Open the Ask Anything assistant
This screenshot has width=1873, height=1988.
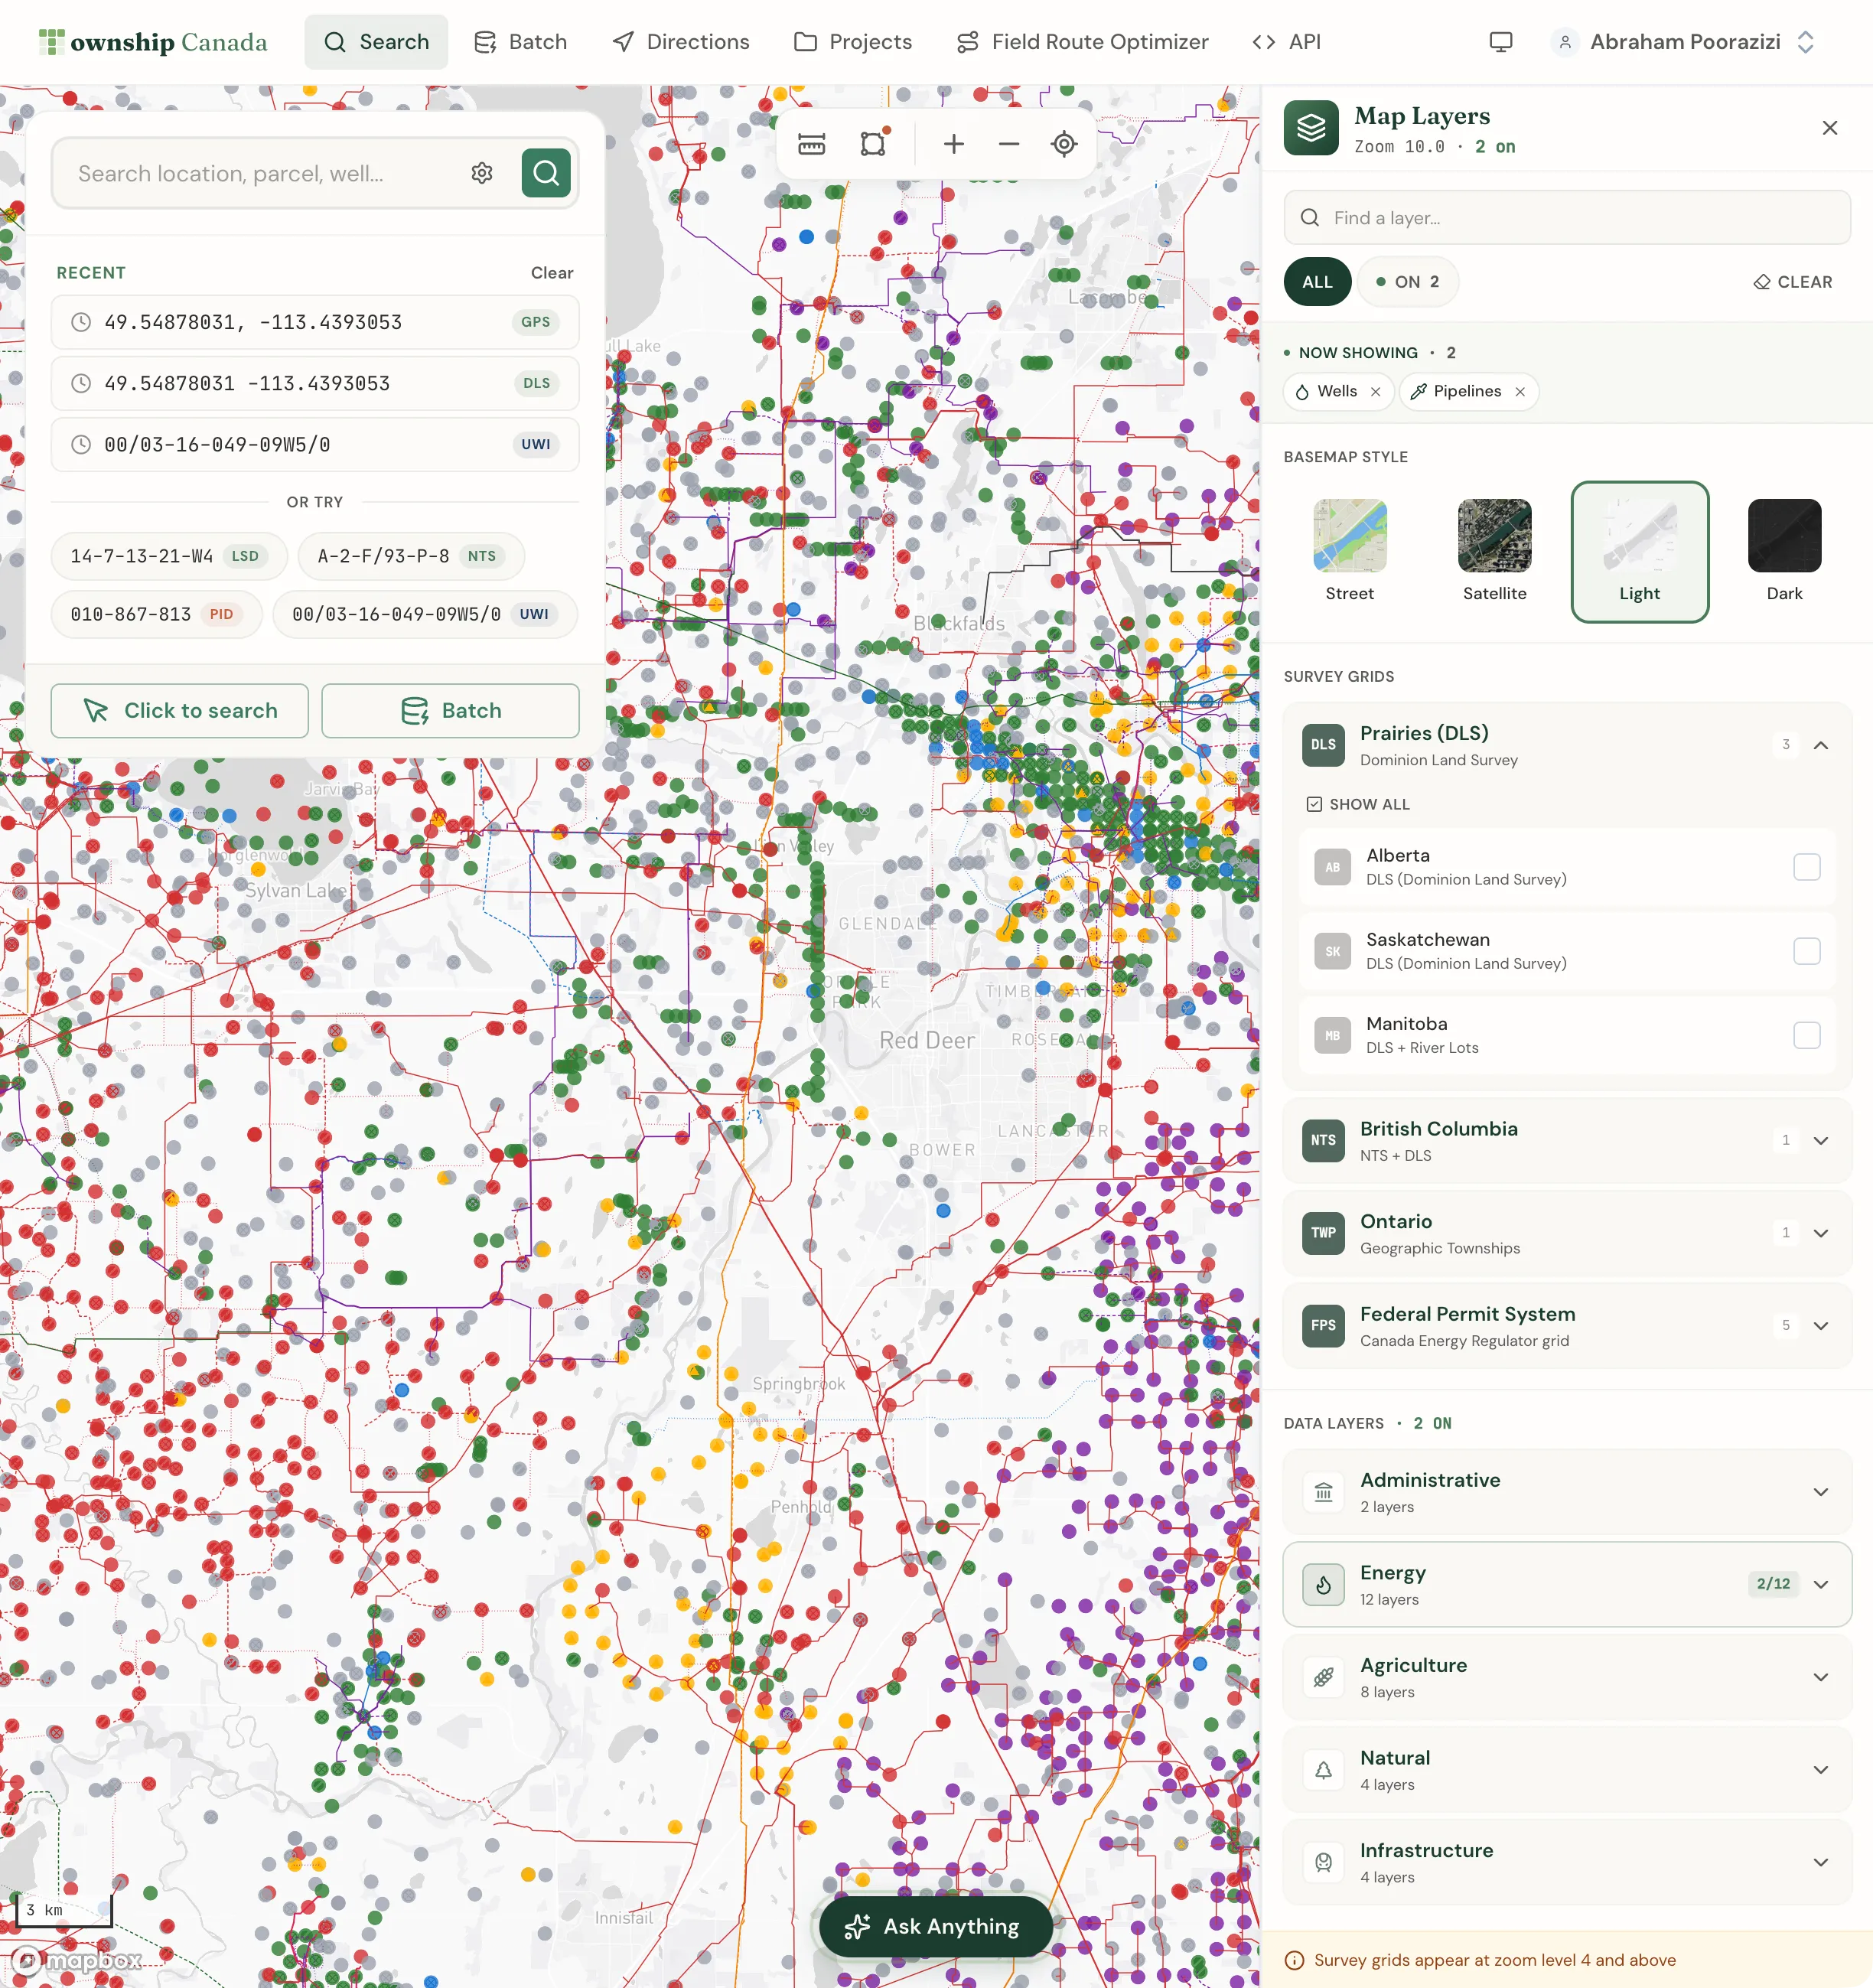pyautogui.click(x=935, y=1926)
